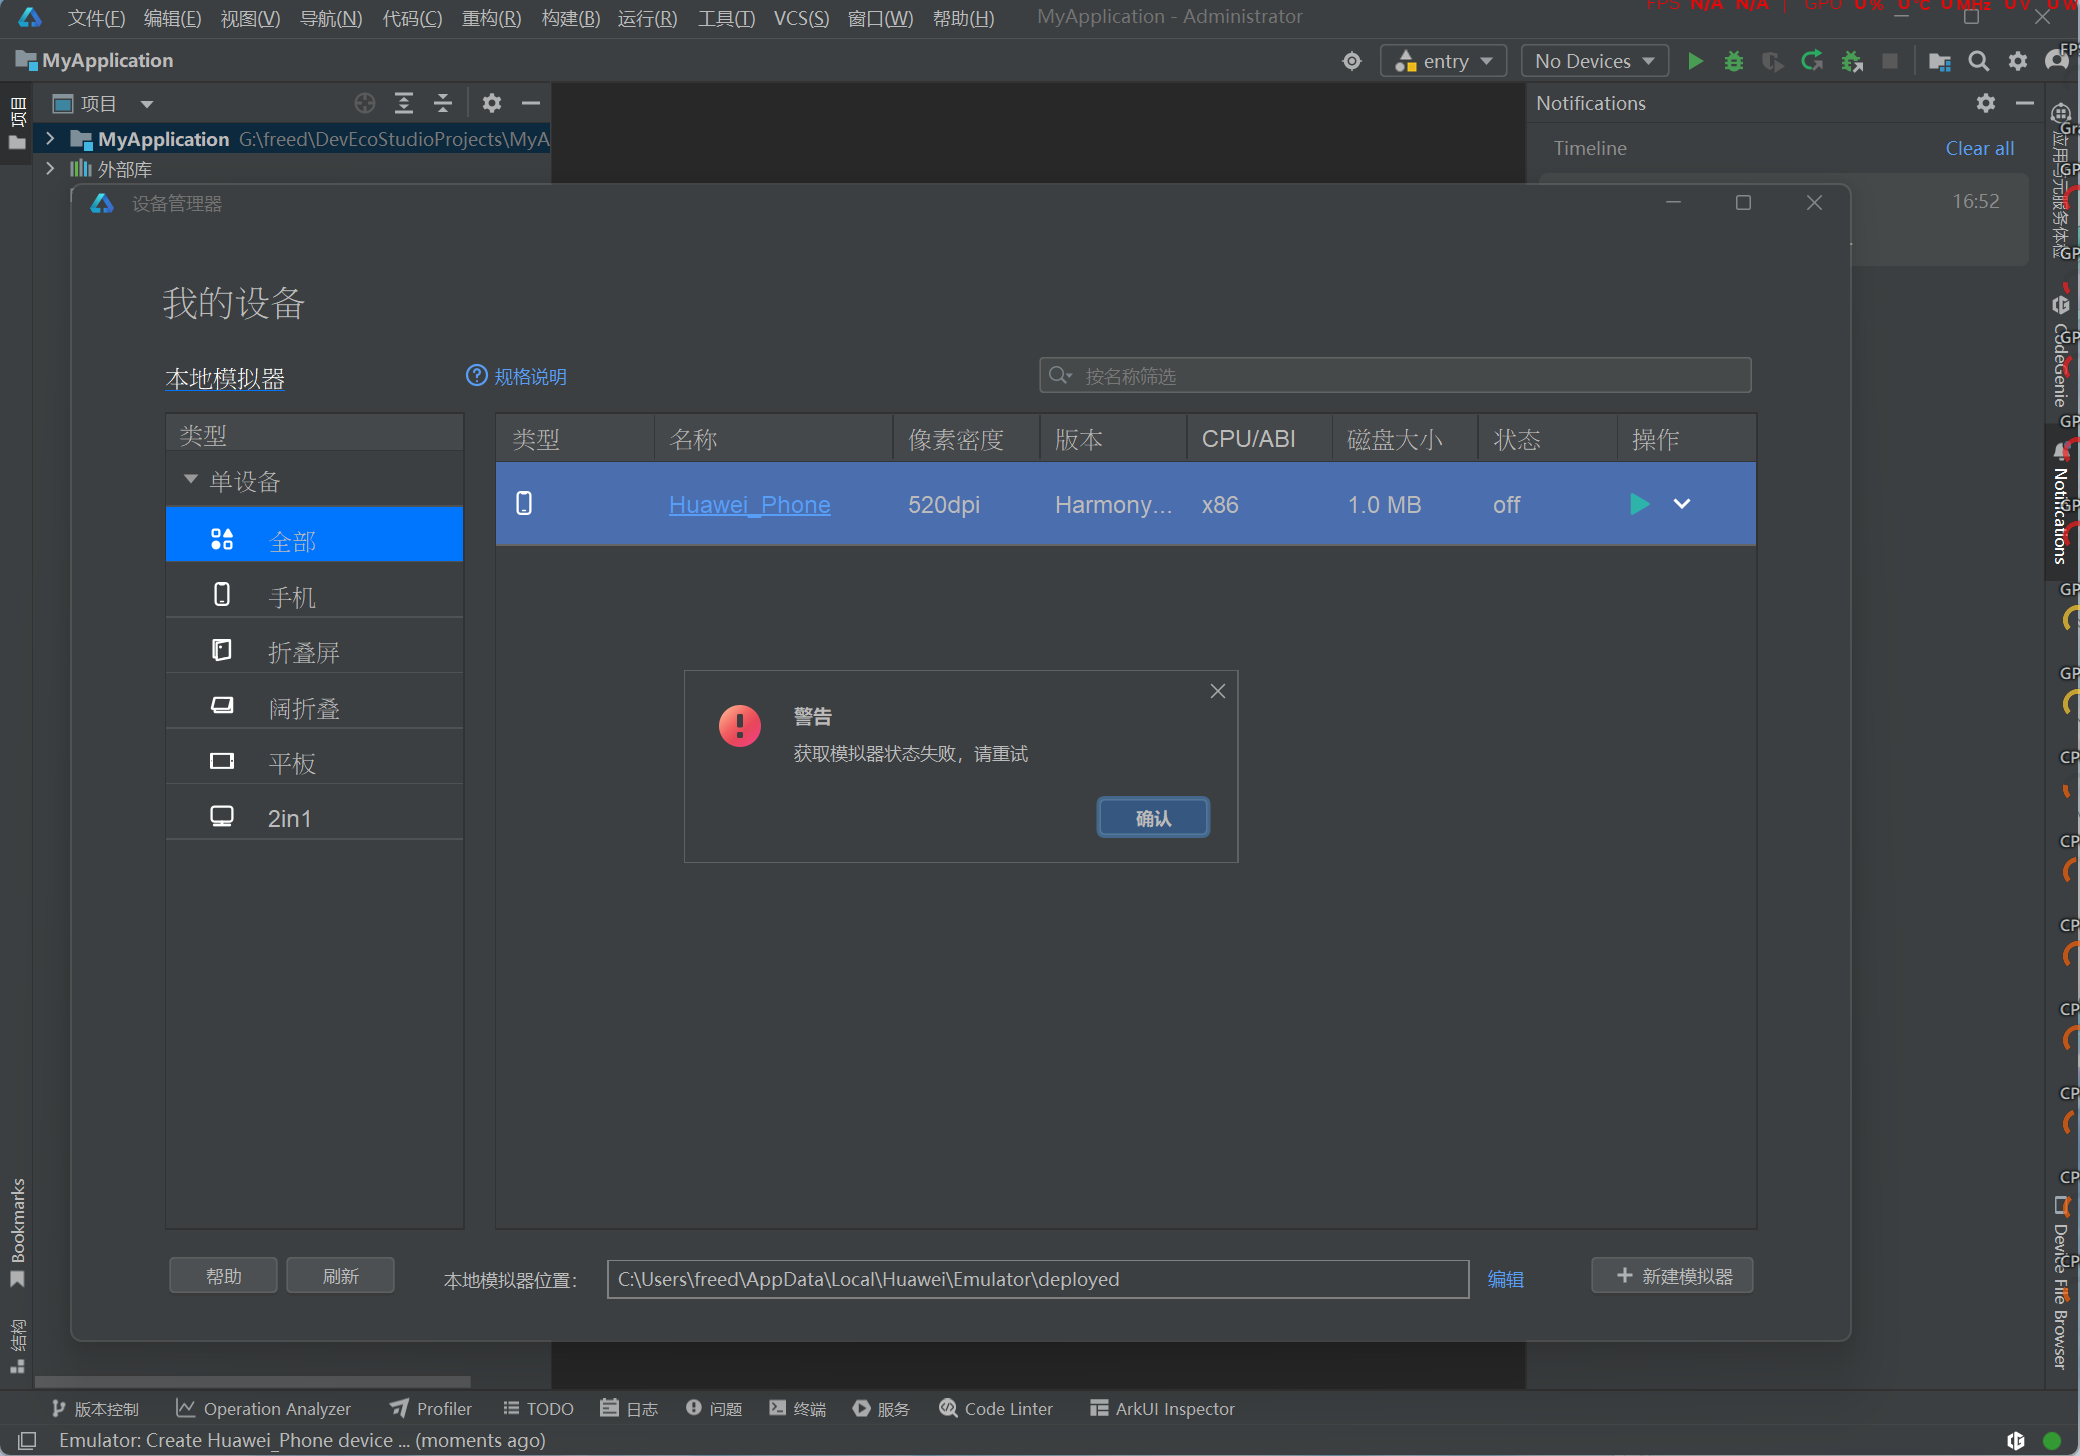The image size is (2080, 1456).
Task: Open project panel options gear
Action: (491, 103)
